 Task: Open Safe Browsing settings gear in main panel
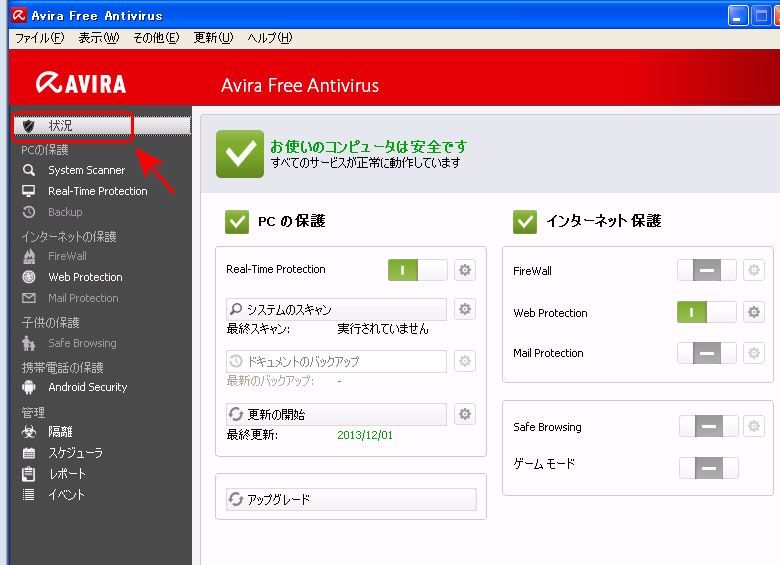754,426
